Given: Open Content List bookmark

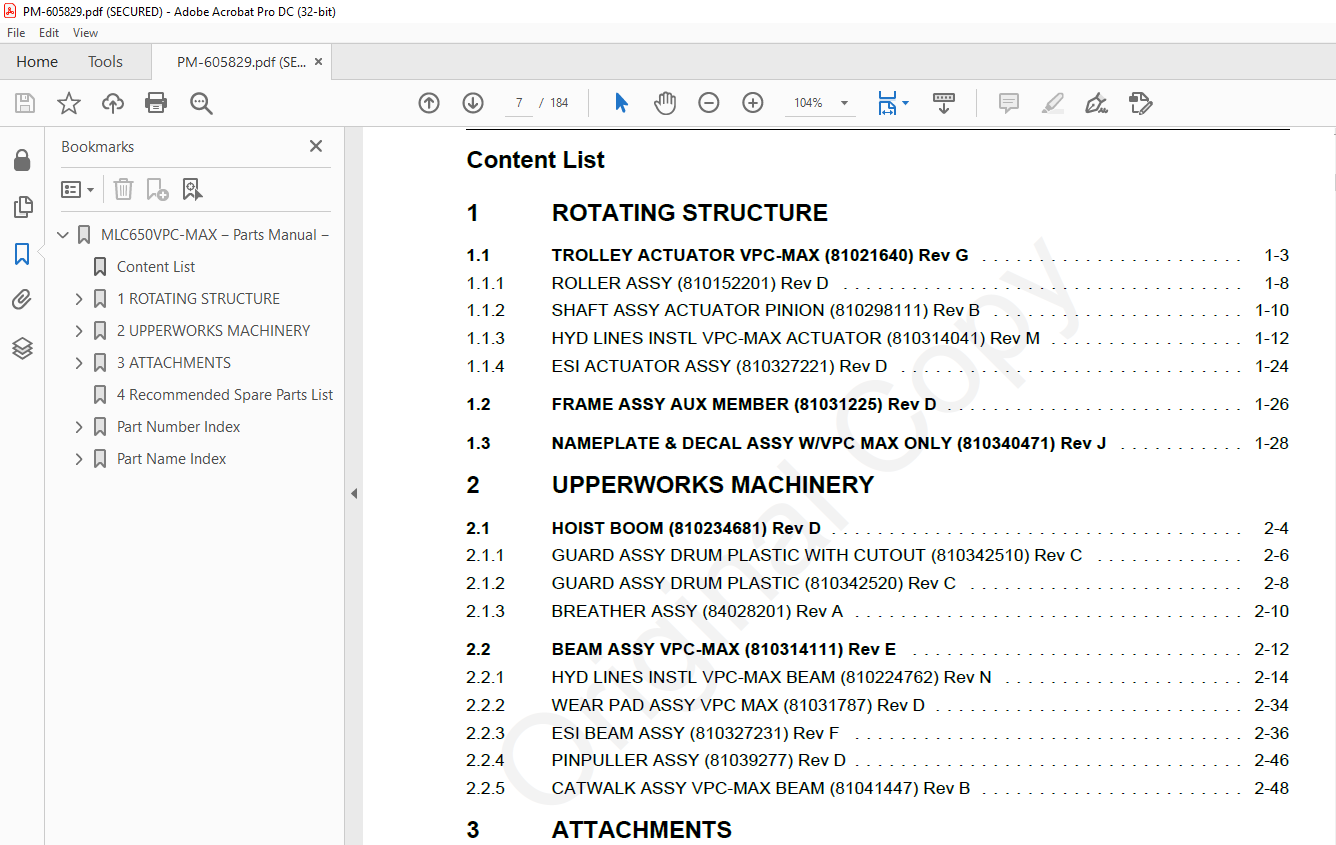Looking at the screenshot, I should 156,267.
